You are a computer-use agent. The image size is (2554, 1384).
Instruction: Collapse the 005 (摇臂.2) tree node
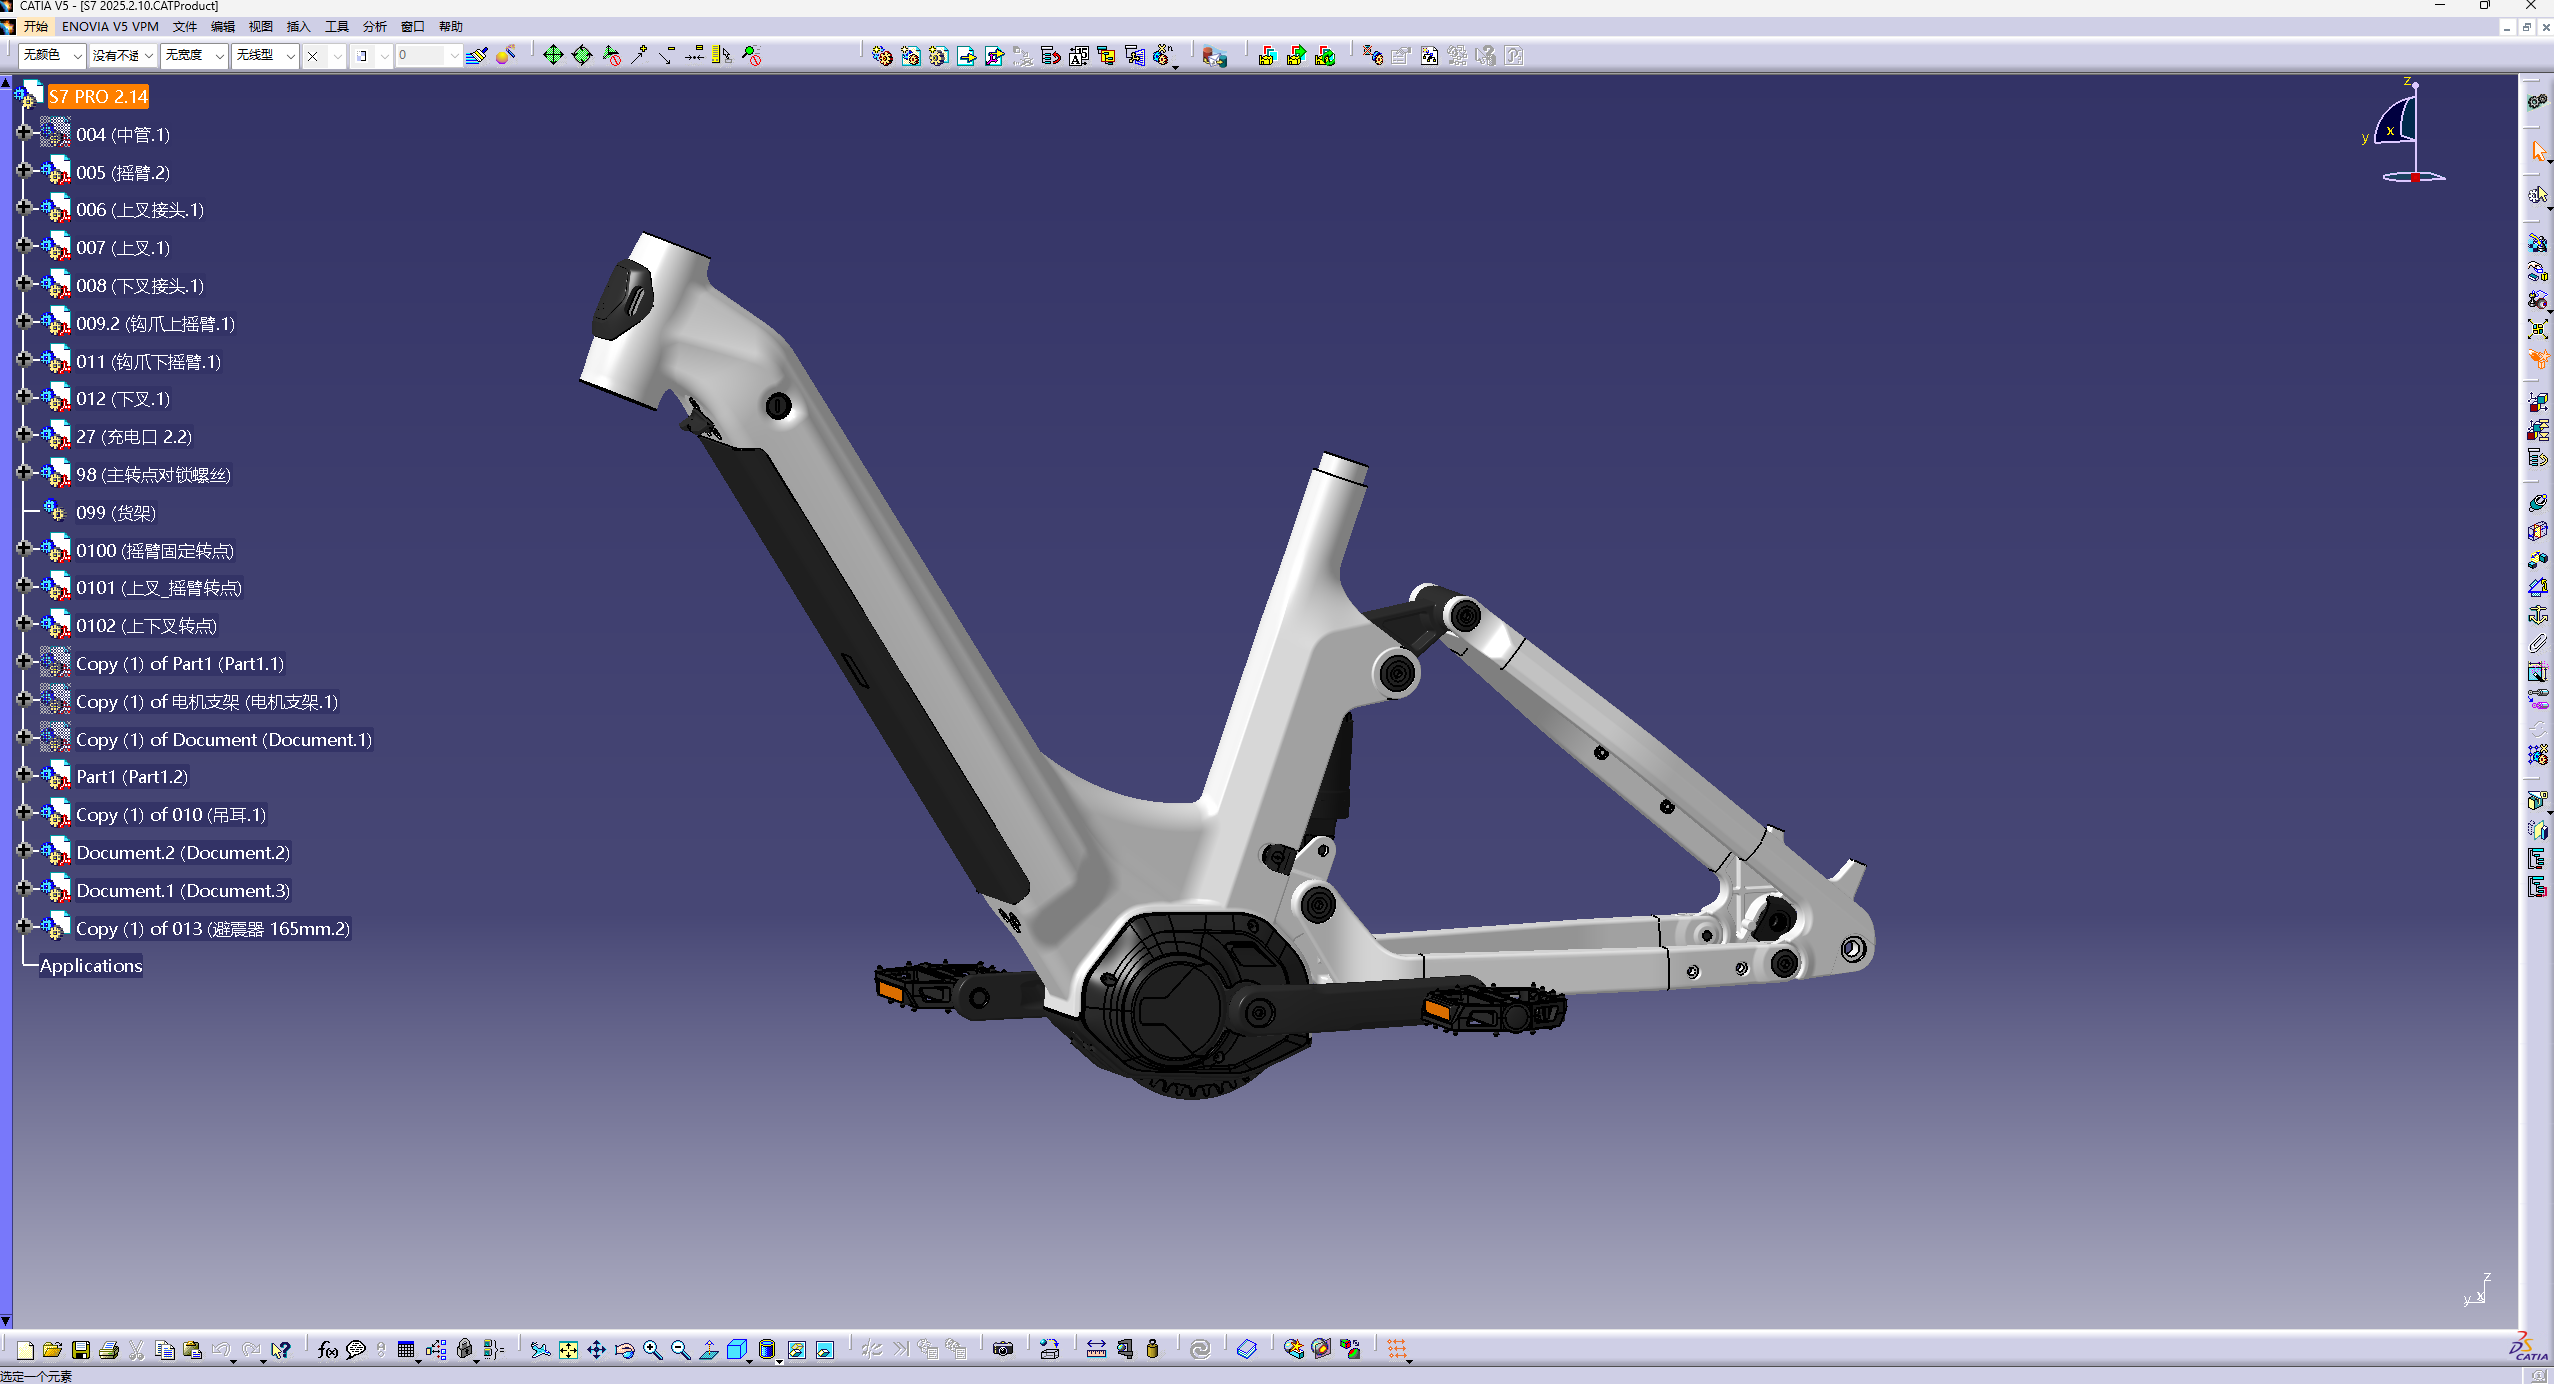pyautogui.click(x=25, y=171)
